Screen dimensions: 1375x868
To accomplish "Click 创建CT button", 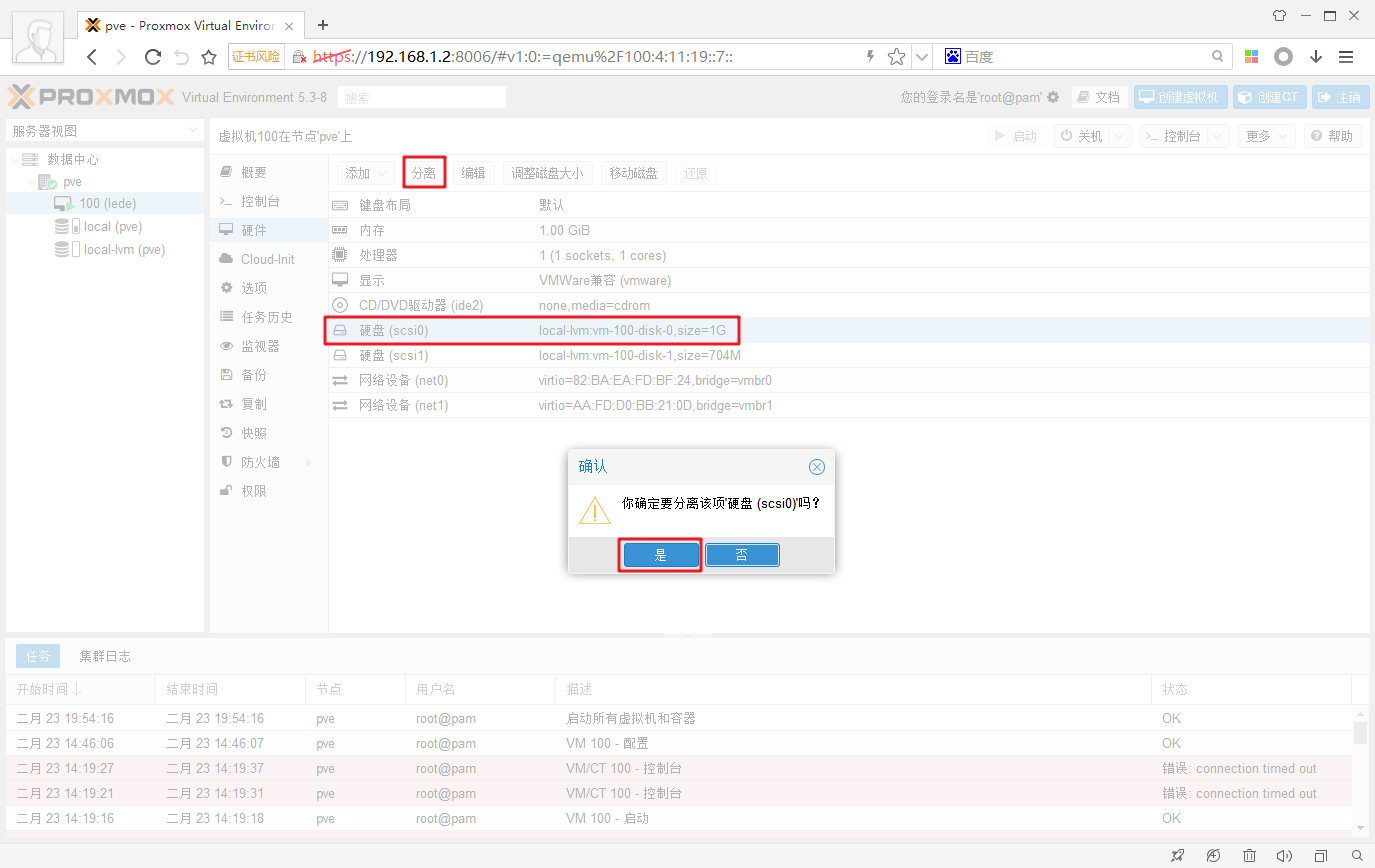I will [x=1268, y=97].
